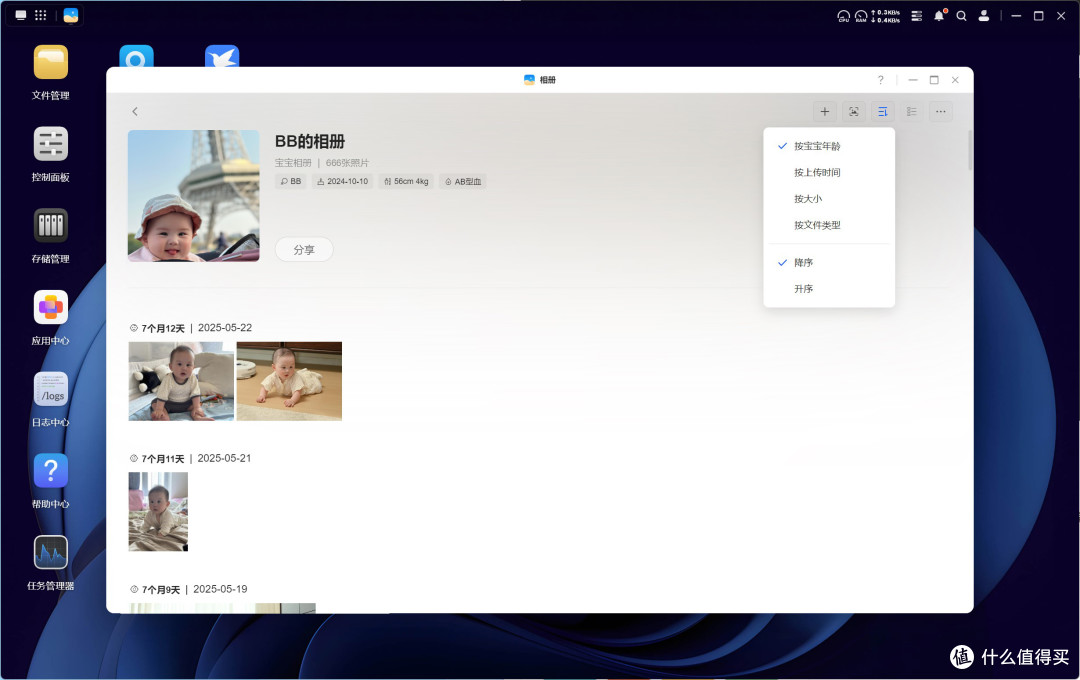This screenshot has width=1080, height=680.
Task: Open the blue bird desktop app icon
Action: (222, 56)
